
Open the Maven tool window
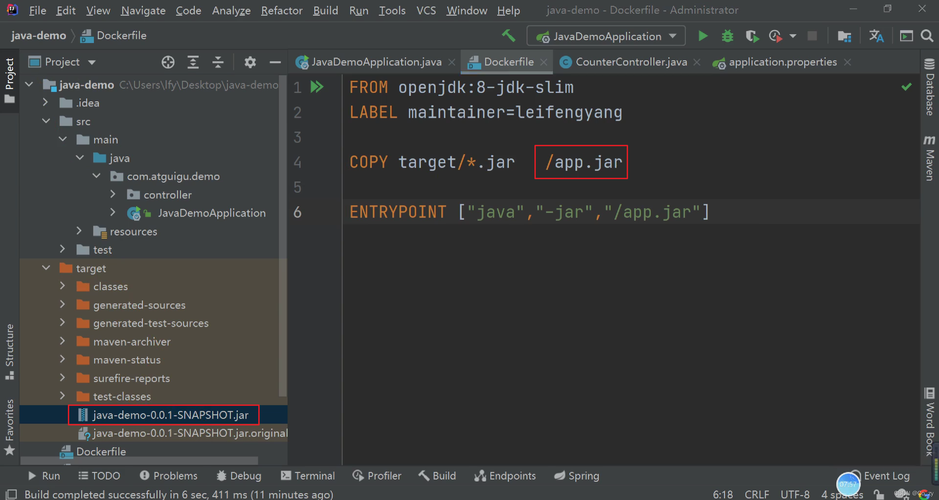click(929, 157)
